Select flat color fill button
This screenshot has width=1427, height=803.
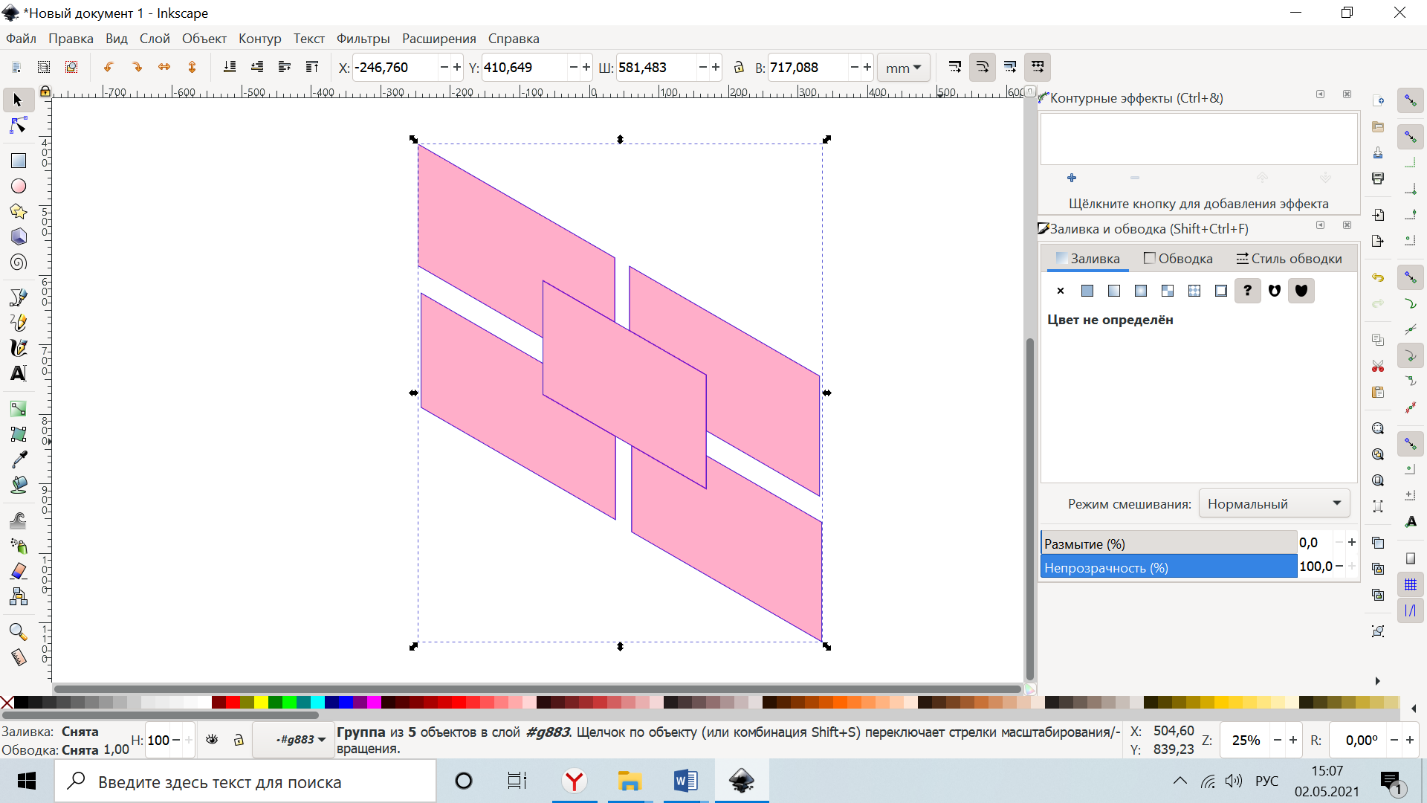(1087, 291)
